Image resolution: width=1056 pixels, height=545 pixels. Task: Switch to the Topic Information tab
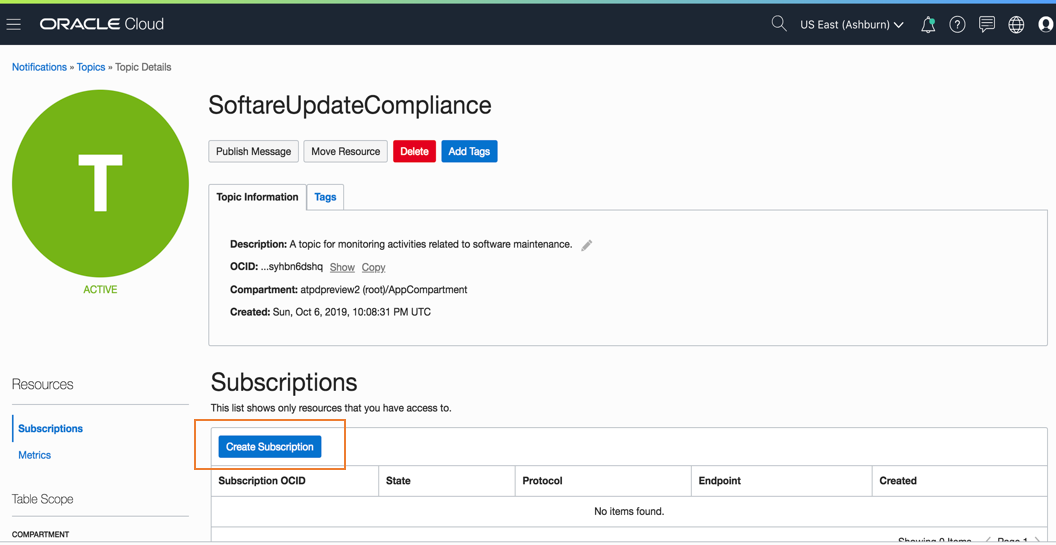click(x=257, y=197)
